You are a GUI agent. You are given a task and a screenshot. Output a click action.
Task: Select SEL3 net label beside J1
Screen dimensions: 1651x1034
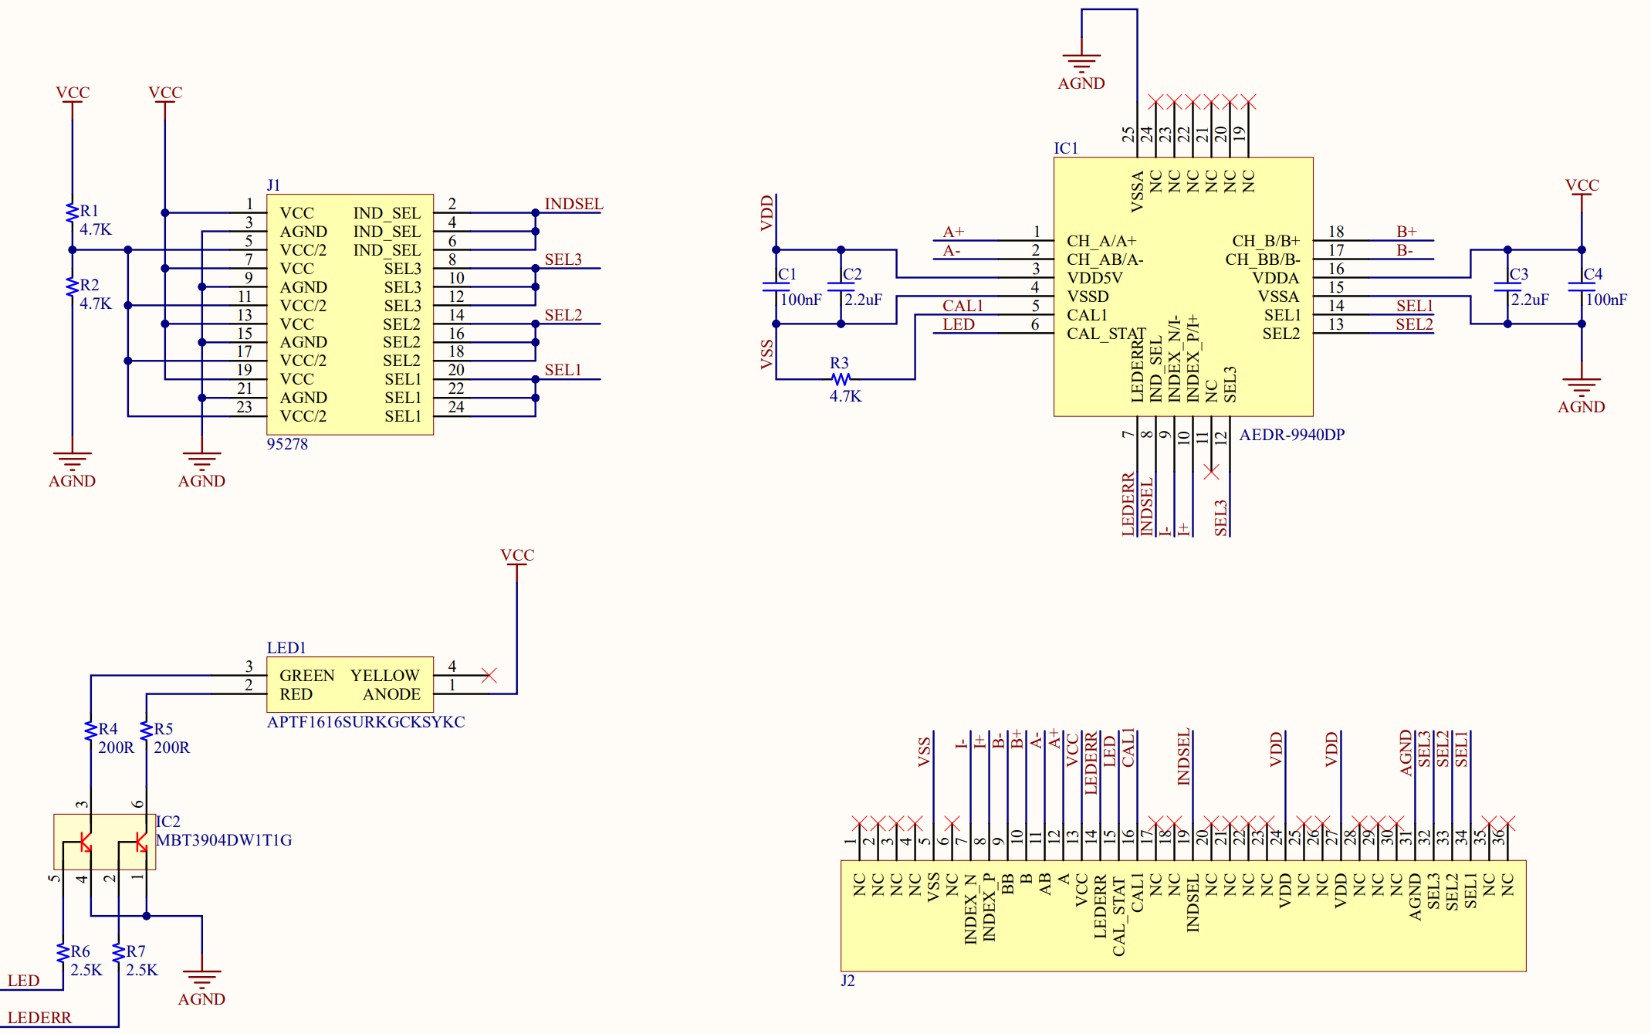563,260
